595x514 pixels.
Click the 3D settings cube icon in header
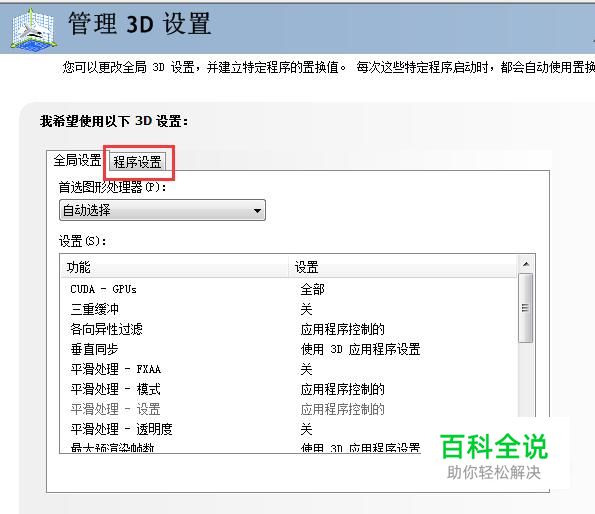coord(34,29)
